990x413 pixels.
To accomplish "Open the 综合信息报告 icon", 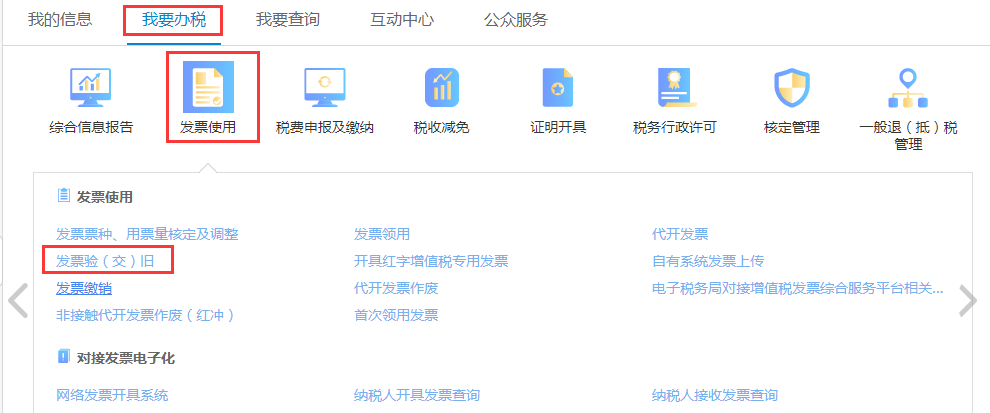I will click(x=90, y=88).
